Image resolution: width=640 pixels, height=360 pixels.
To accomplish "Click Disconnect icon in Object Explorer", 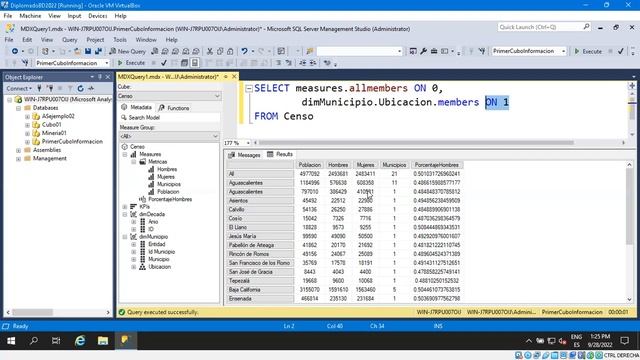I will pos(50,88).
